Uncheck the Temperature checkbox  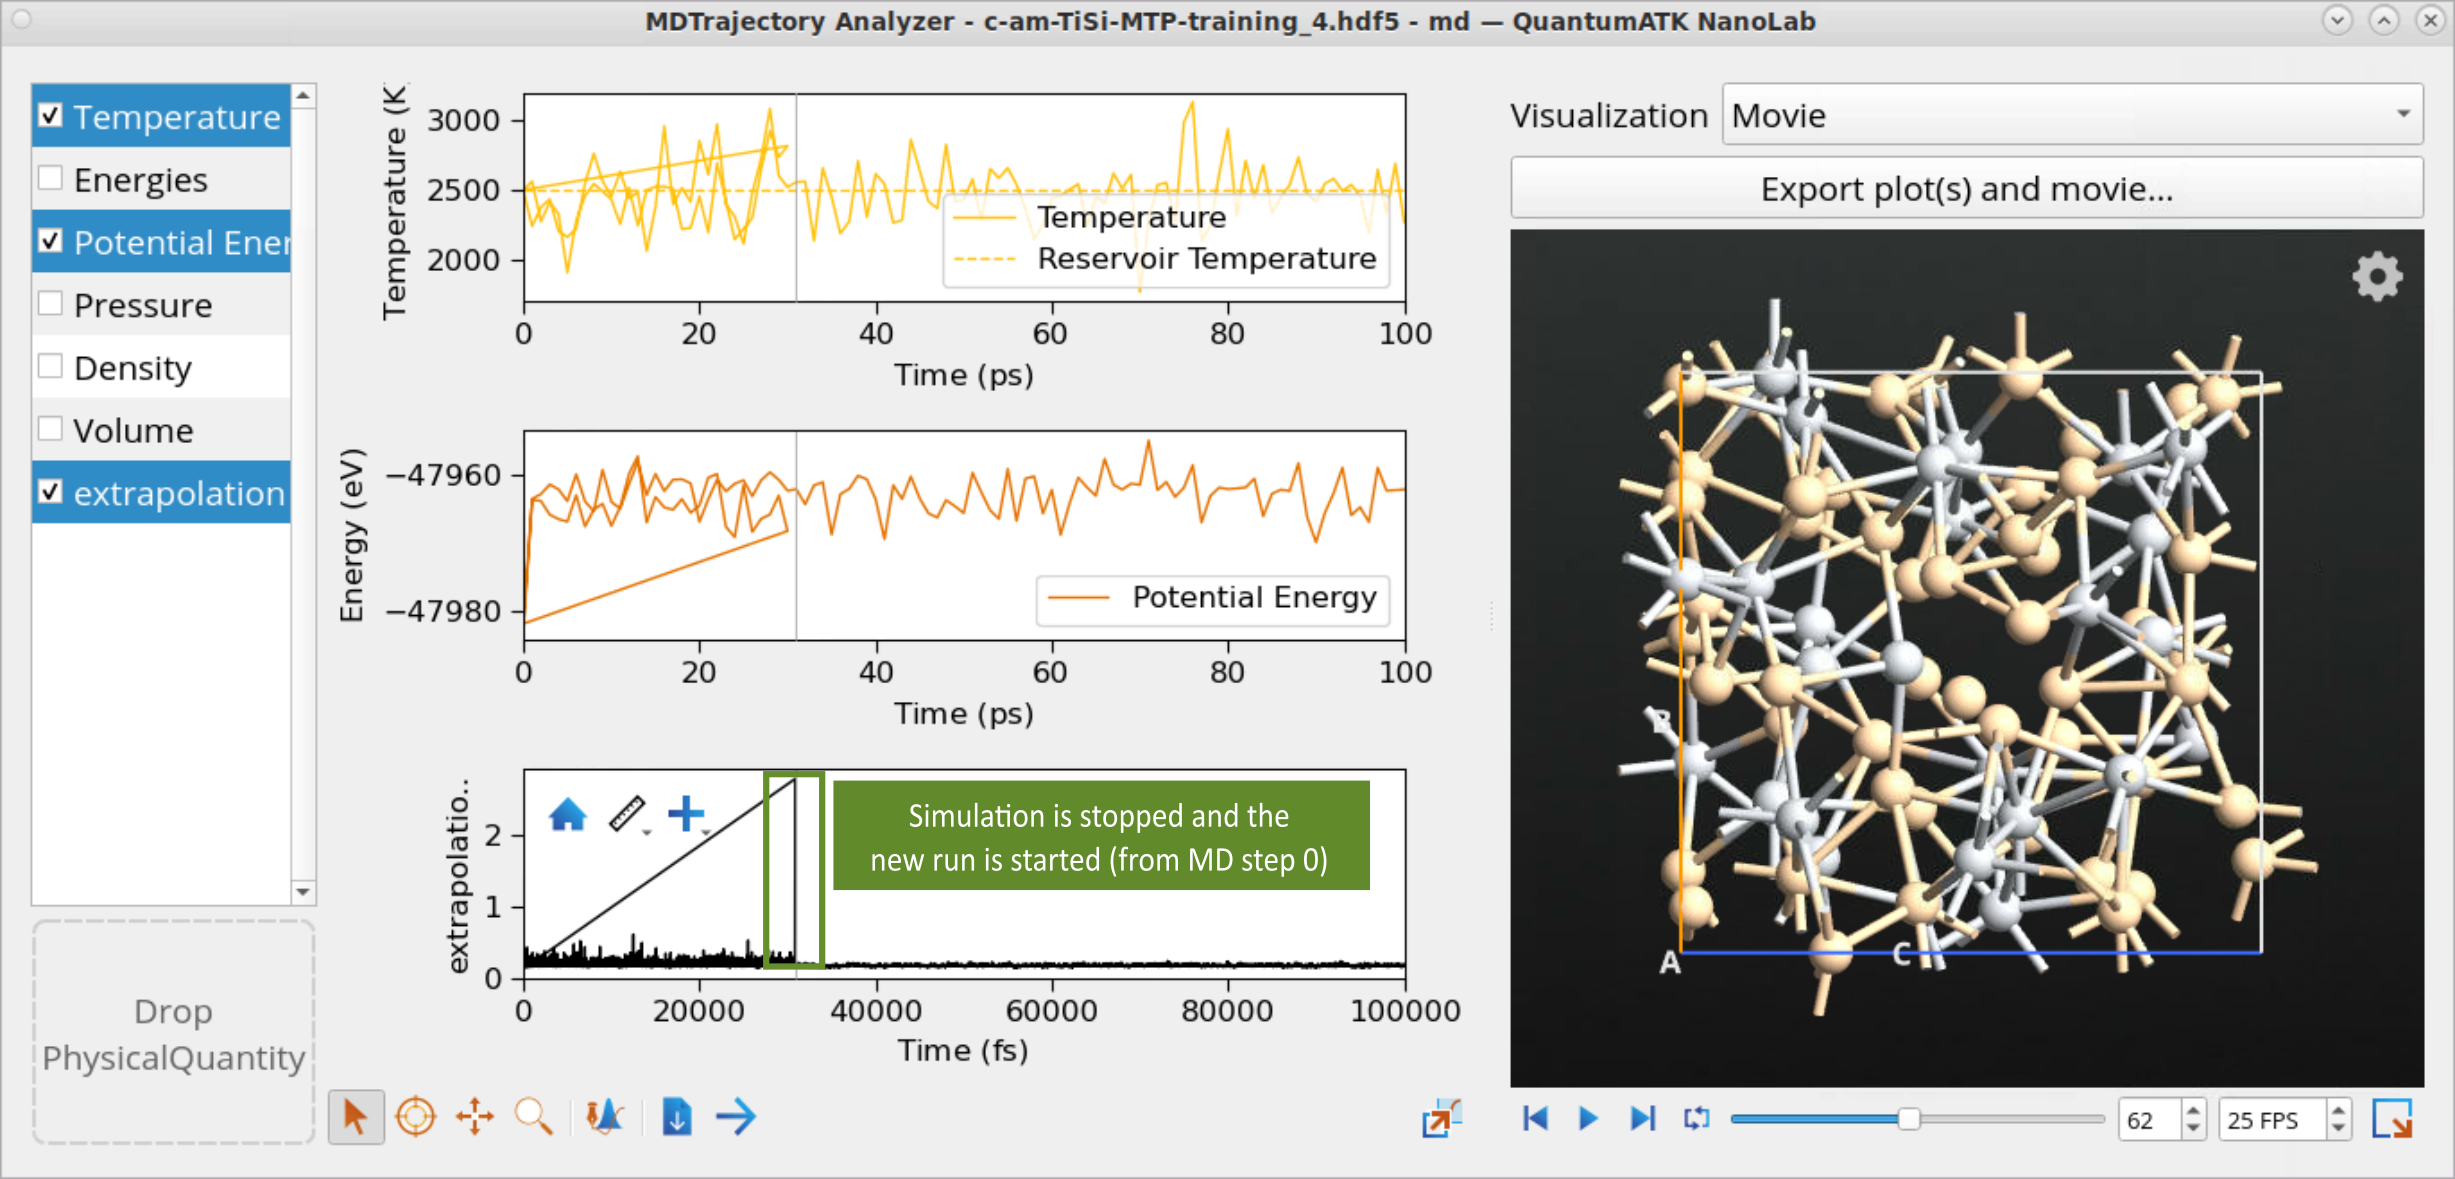(50, 116)
